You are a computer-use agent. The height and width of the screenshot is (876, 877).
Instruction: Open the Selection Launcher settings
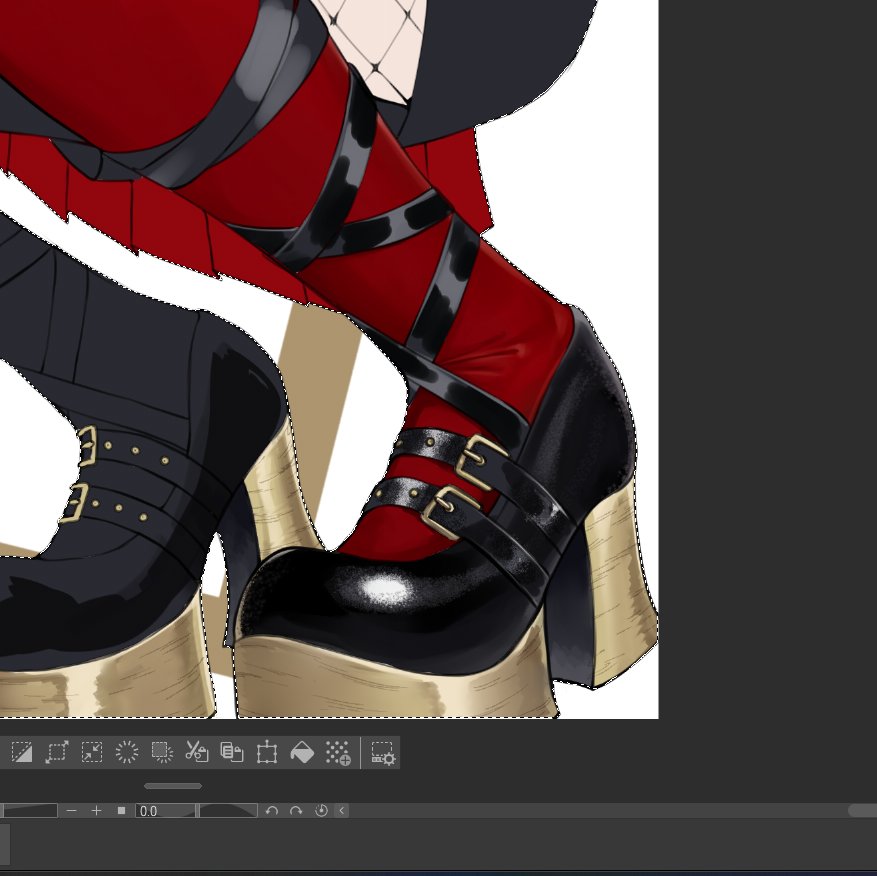381,753
